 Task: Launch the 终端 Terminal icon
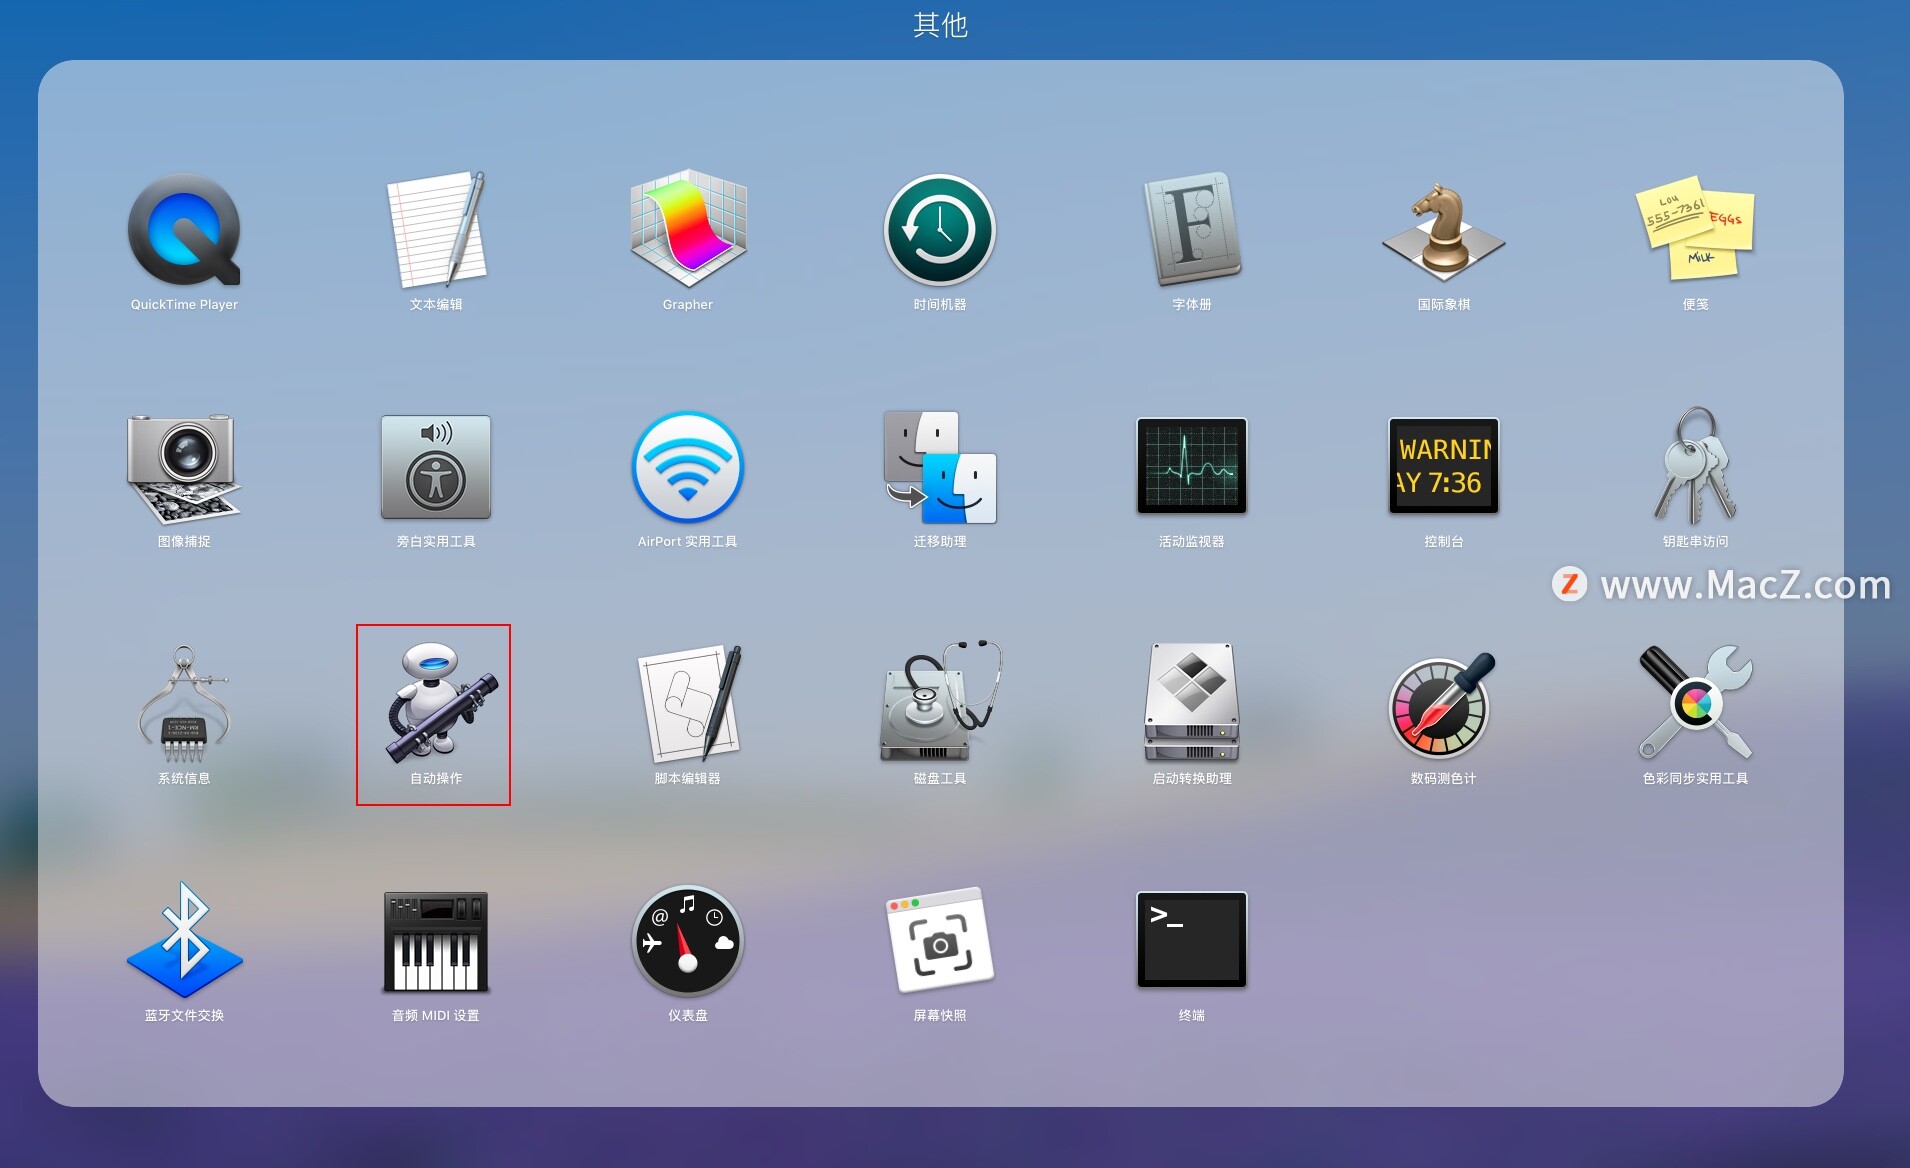point(1192,940)
